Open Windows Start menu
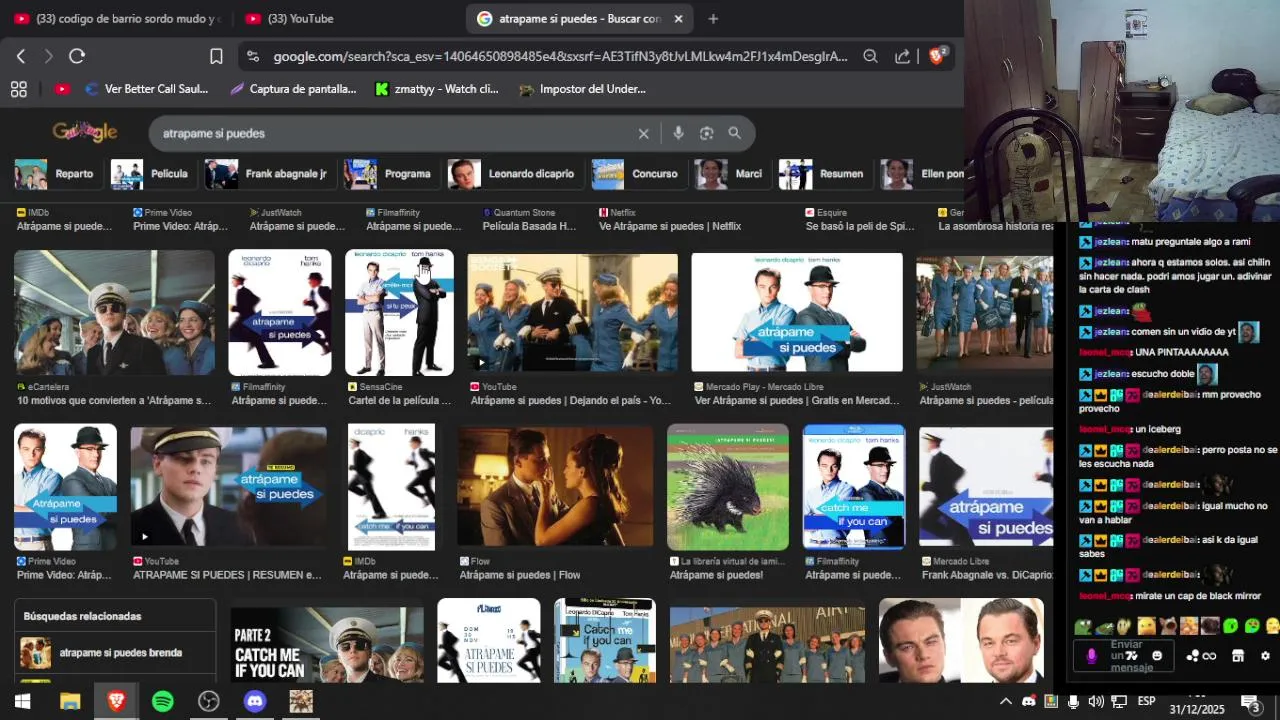The image size is (1280, 720). click(x=22, y=701)
